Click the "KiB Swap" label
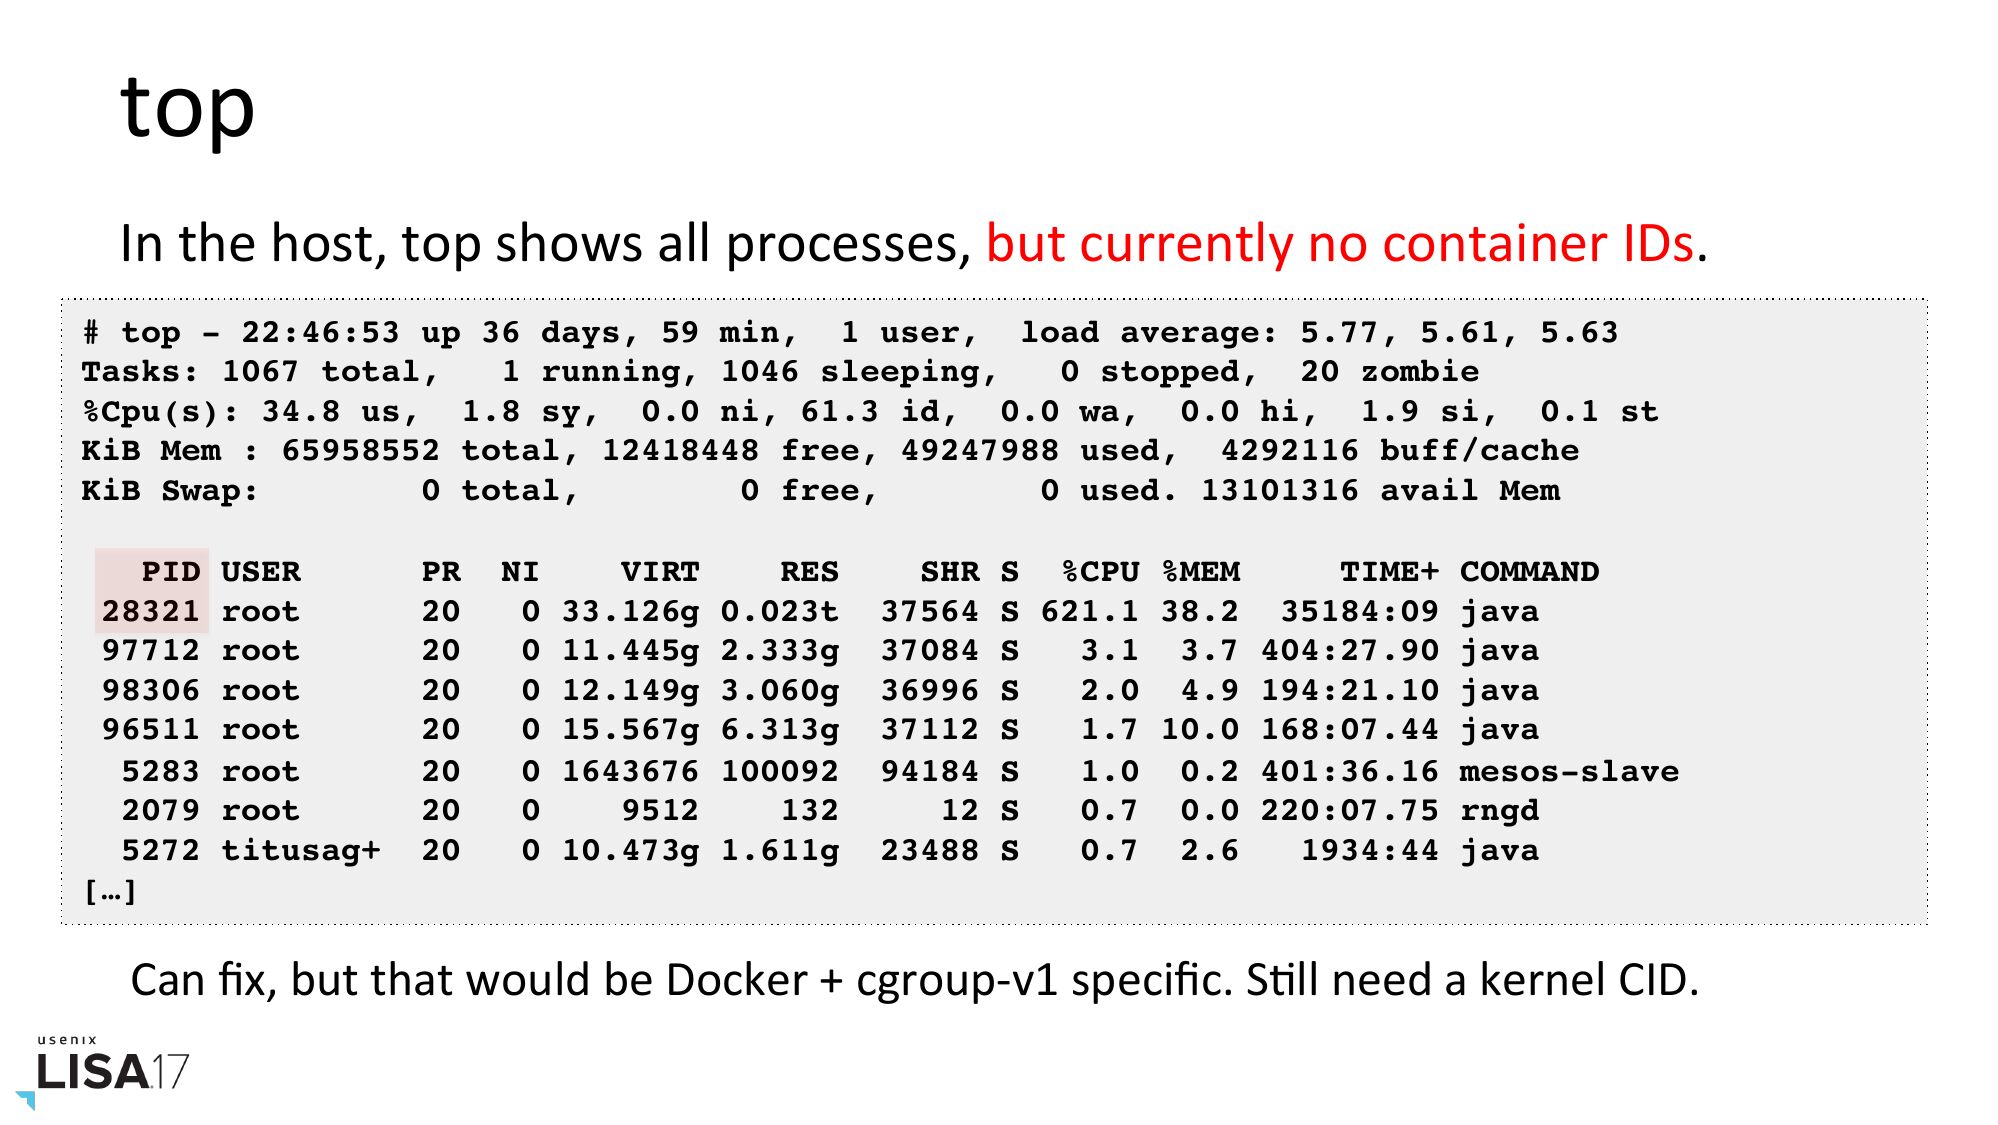Screen dimensions: 1998x1125 [169, 491]
